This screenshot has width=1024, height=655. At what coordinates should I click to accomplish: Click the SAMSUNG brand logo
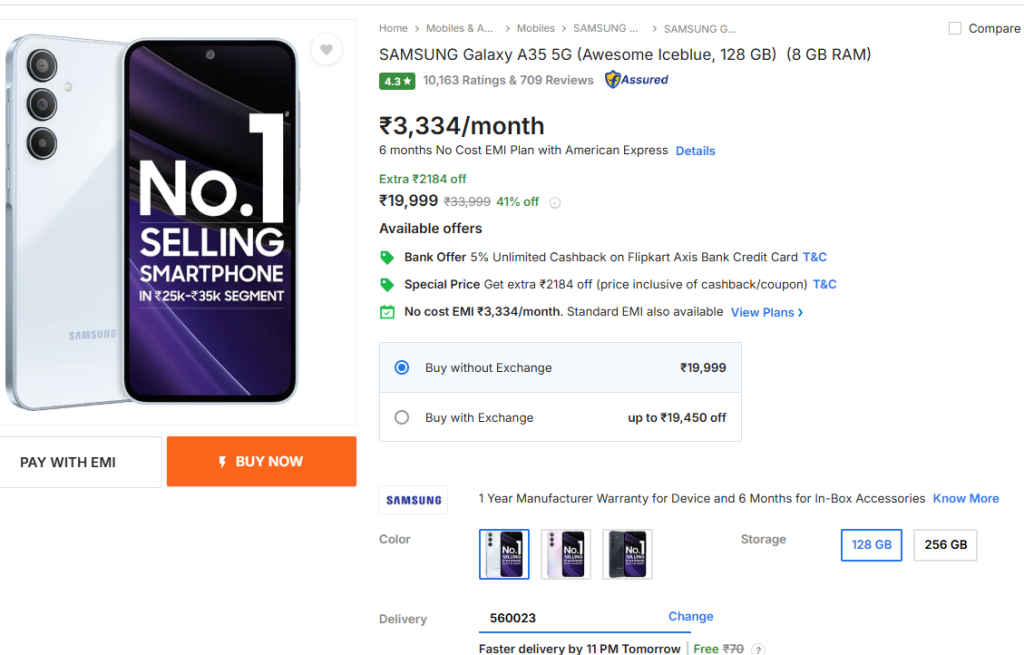click(413, 498)
